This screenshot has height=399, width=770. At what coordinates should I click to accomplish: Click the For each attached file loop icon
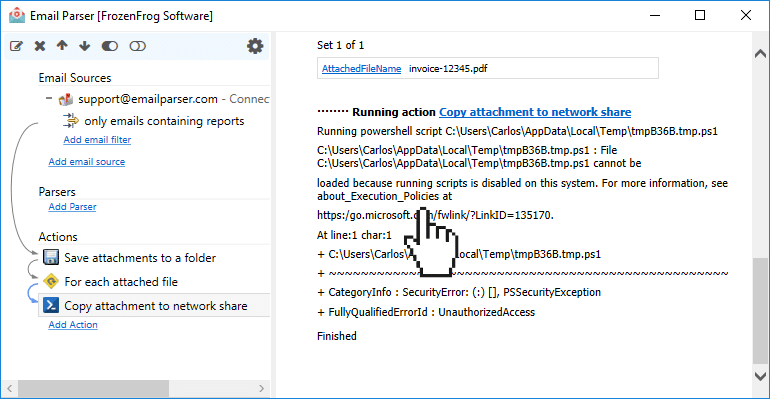(51, 282)
